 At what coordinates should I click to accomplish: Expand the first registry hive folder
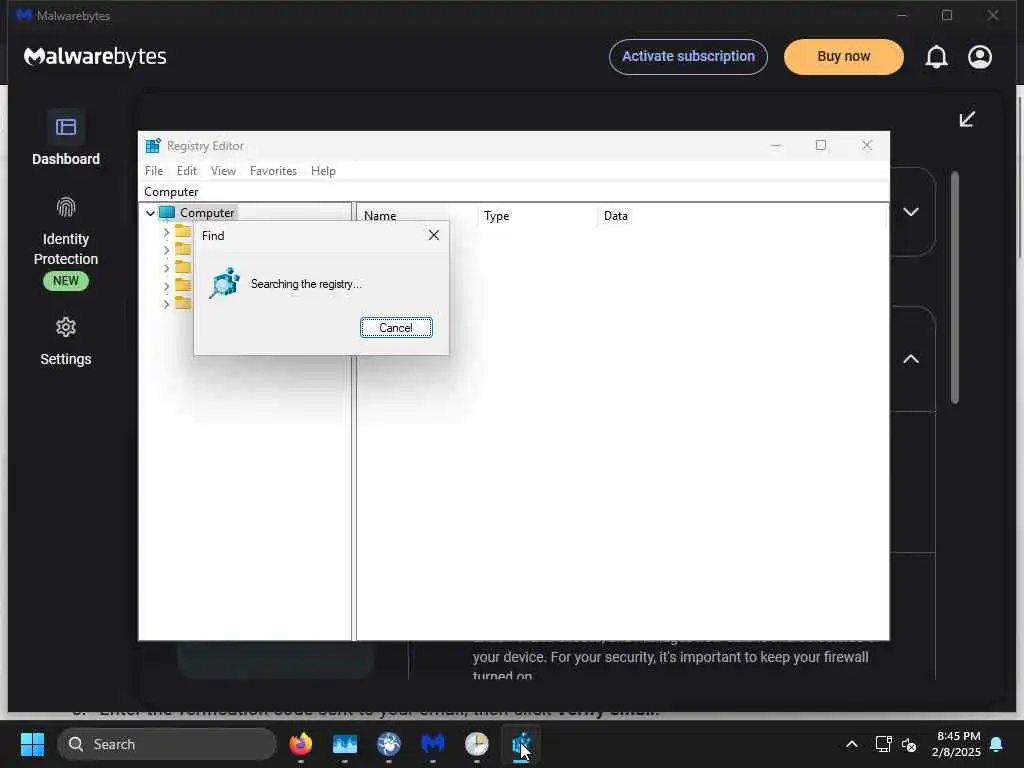click(x=167, y=232)
